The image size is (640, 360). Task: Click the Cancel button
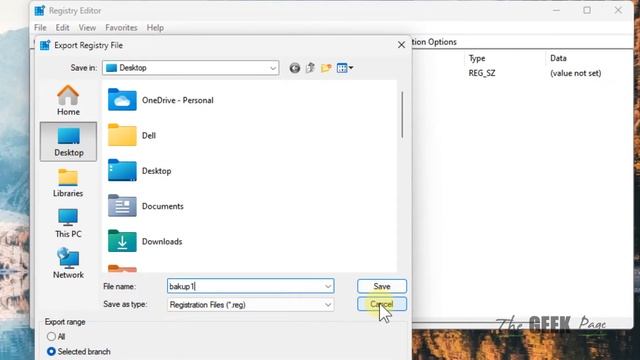(382, 304)
